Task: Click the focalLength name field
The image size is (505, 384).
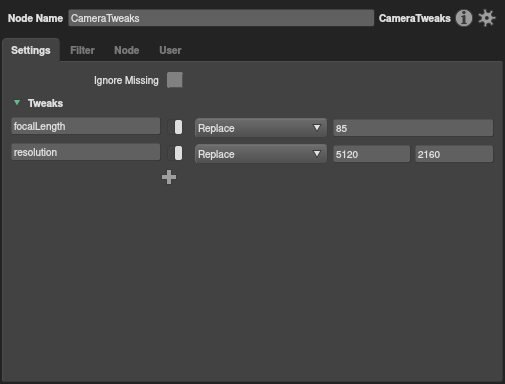Action: [x=86, y=126]
